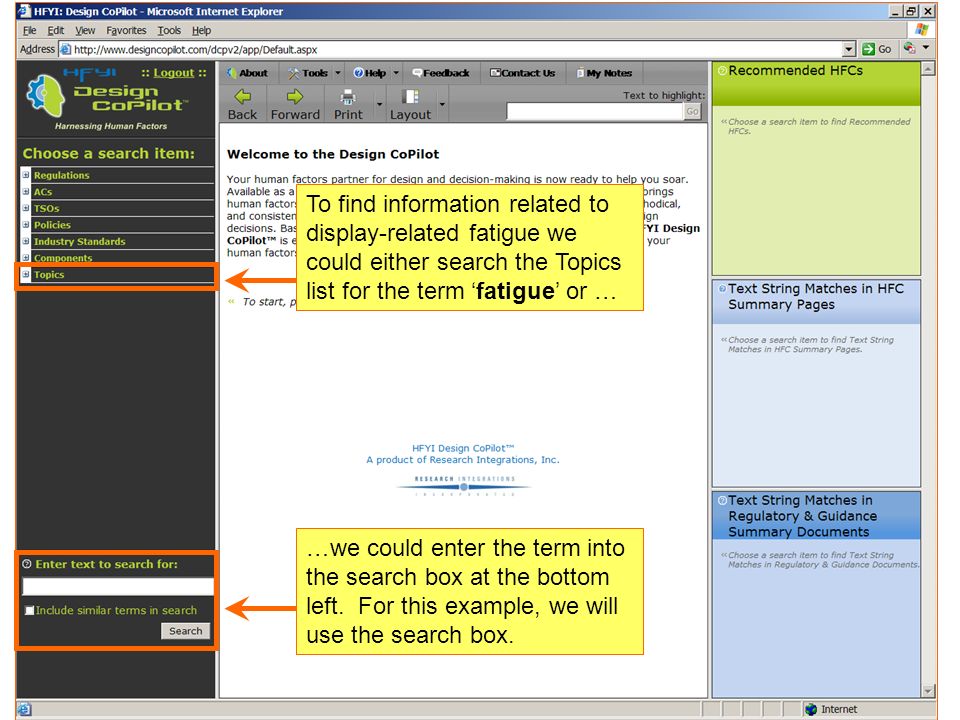Viewport: 960px width, 720px height.
Task: Enable Include similar terms in search
Action: coord(29,610)
